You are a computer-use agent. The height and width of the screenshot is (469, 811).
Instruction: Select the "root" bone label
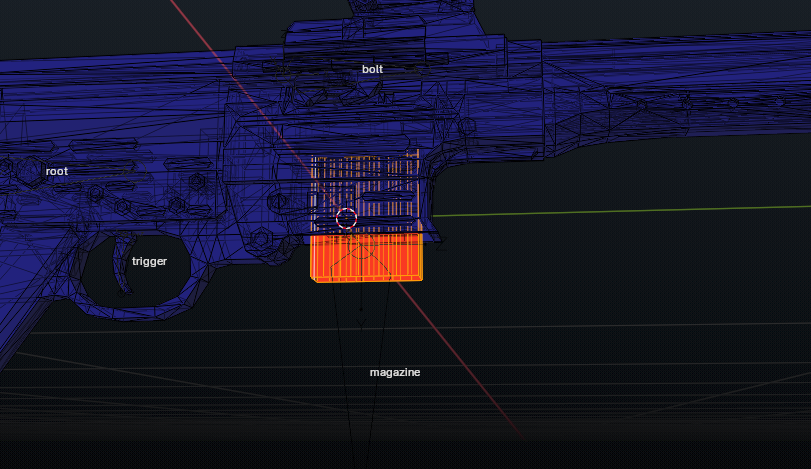click(57, 171)
